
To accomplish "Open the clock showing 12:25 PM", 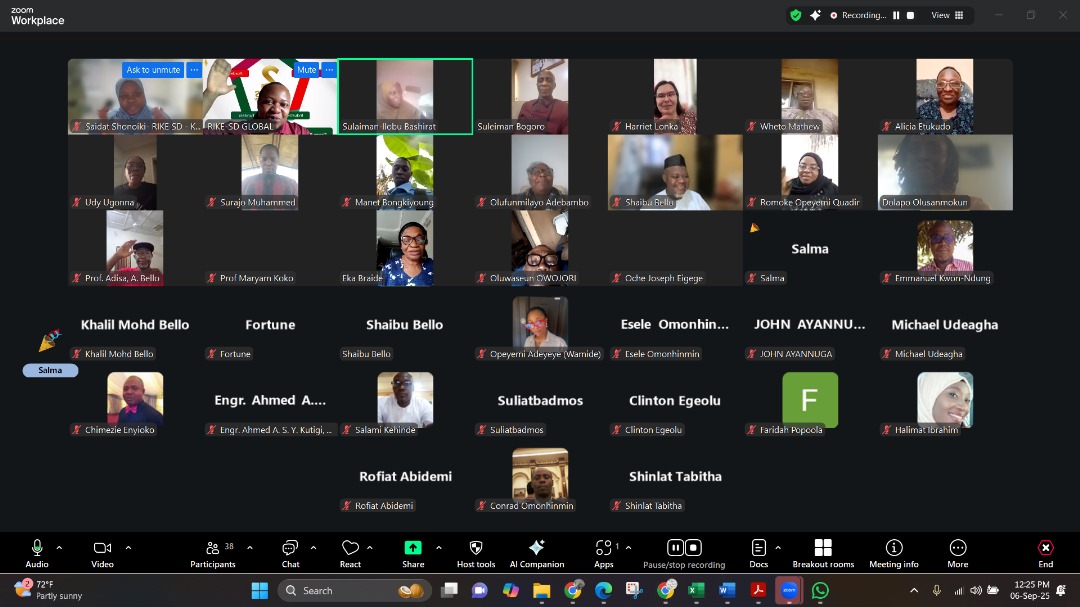I will [x=1030, y=590].
